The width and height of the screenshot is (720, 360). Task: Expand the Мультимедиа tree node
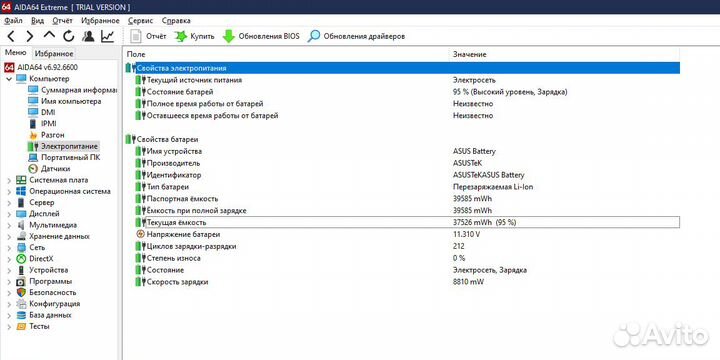pyautogui.click(x=9, y=225)
